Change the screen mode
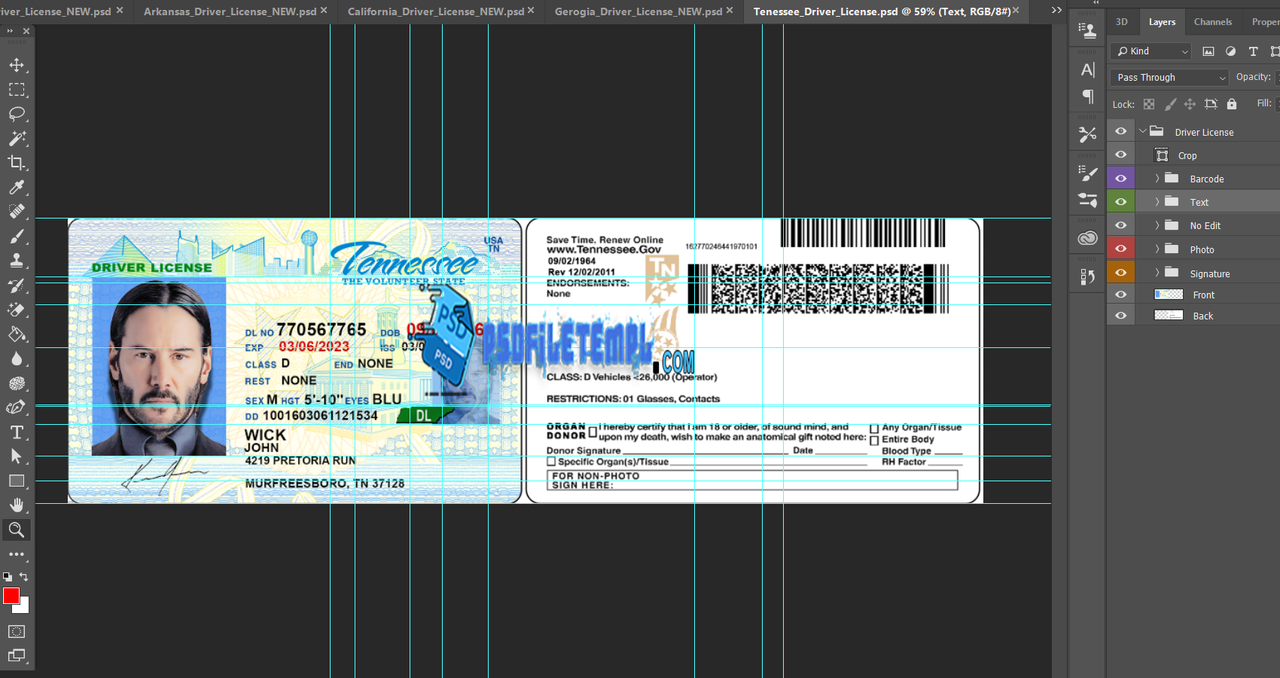 coord(17,656)
